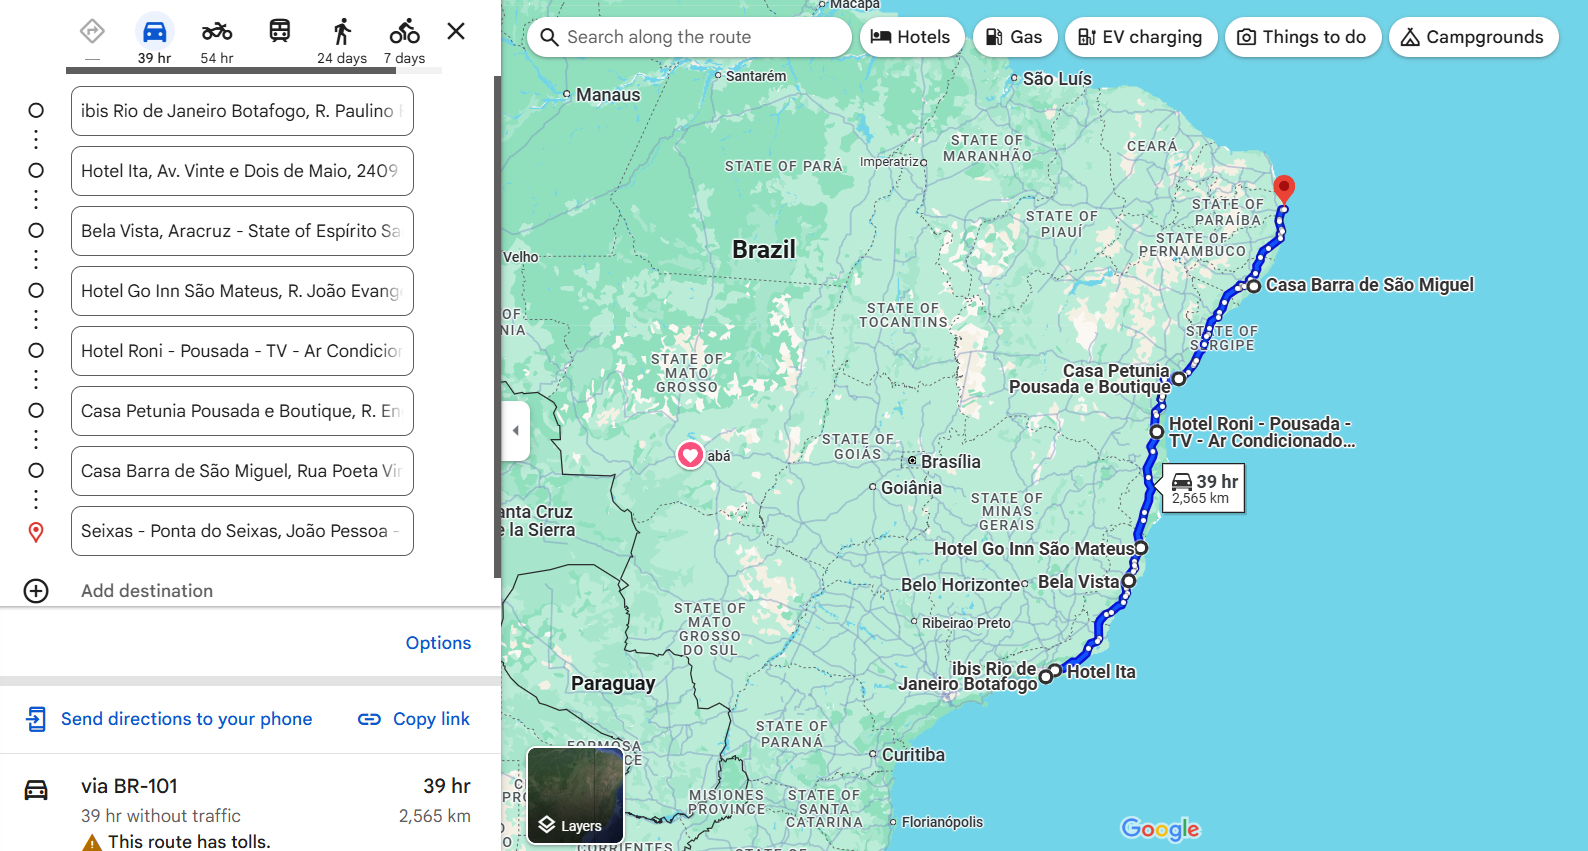Click the Add destination plus icon
Viewport: 1588px width, 851px height.
coord(36,591)
